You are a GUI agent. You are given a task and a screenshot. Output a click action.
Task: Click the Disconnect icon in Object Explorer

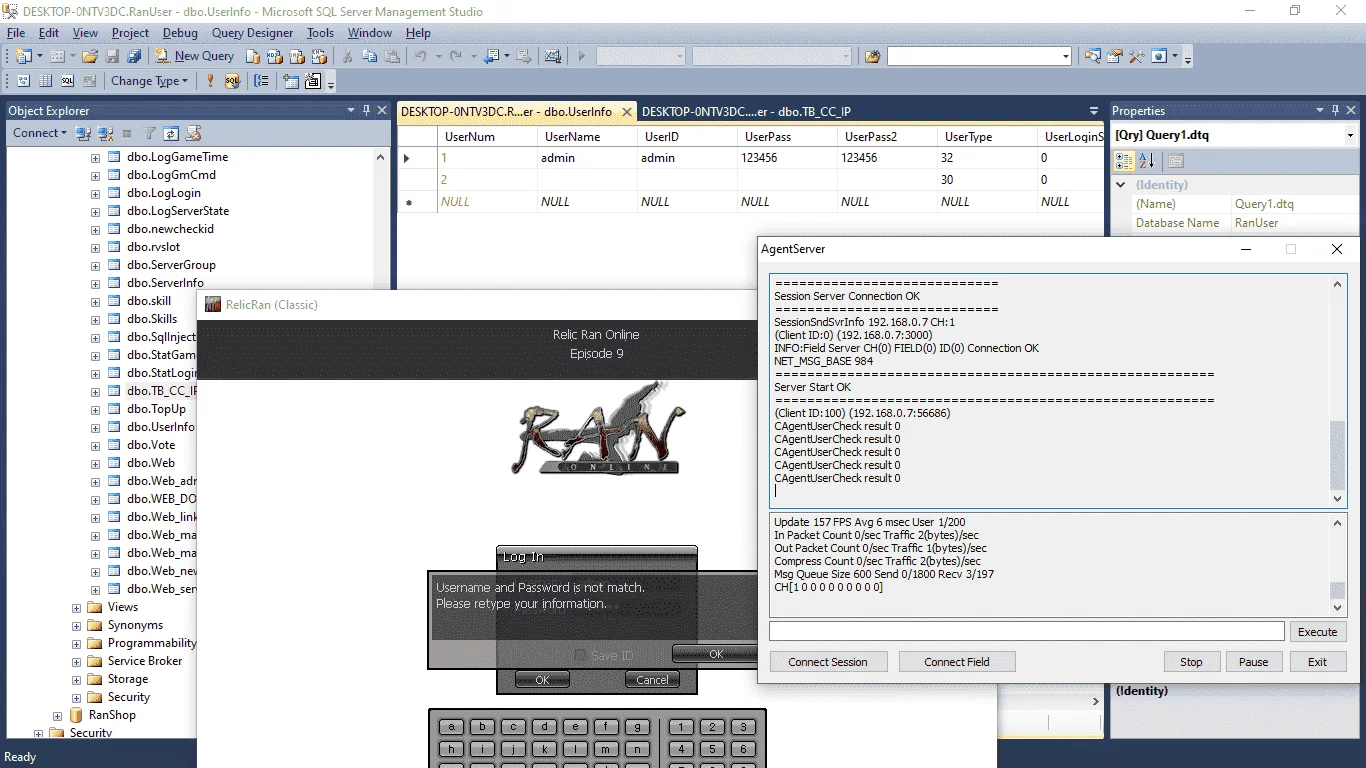pos(105,133)
